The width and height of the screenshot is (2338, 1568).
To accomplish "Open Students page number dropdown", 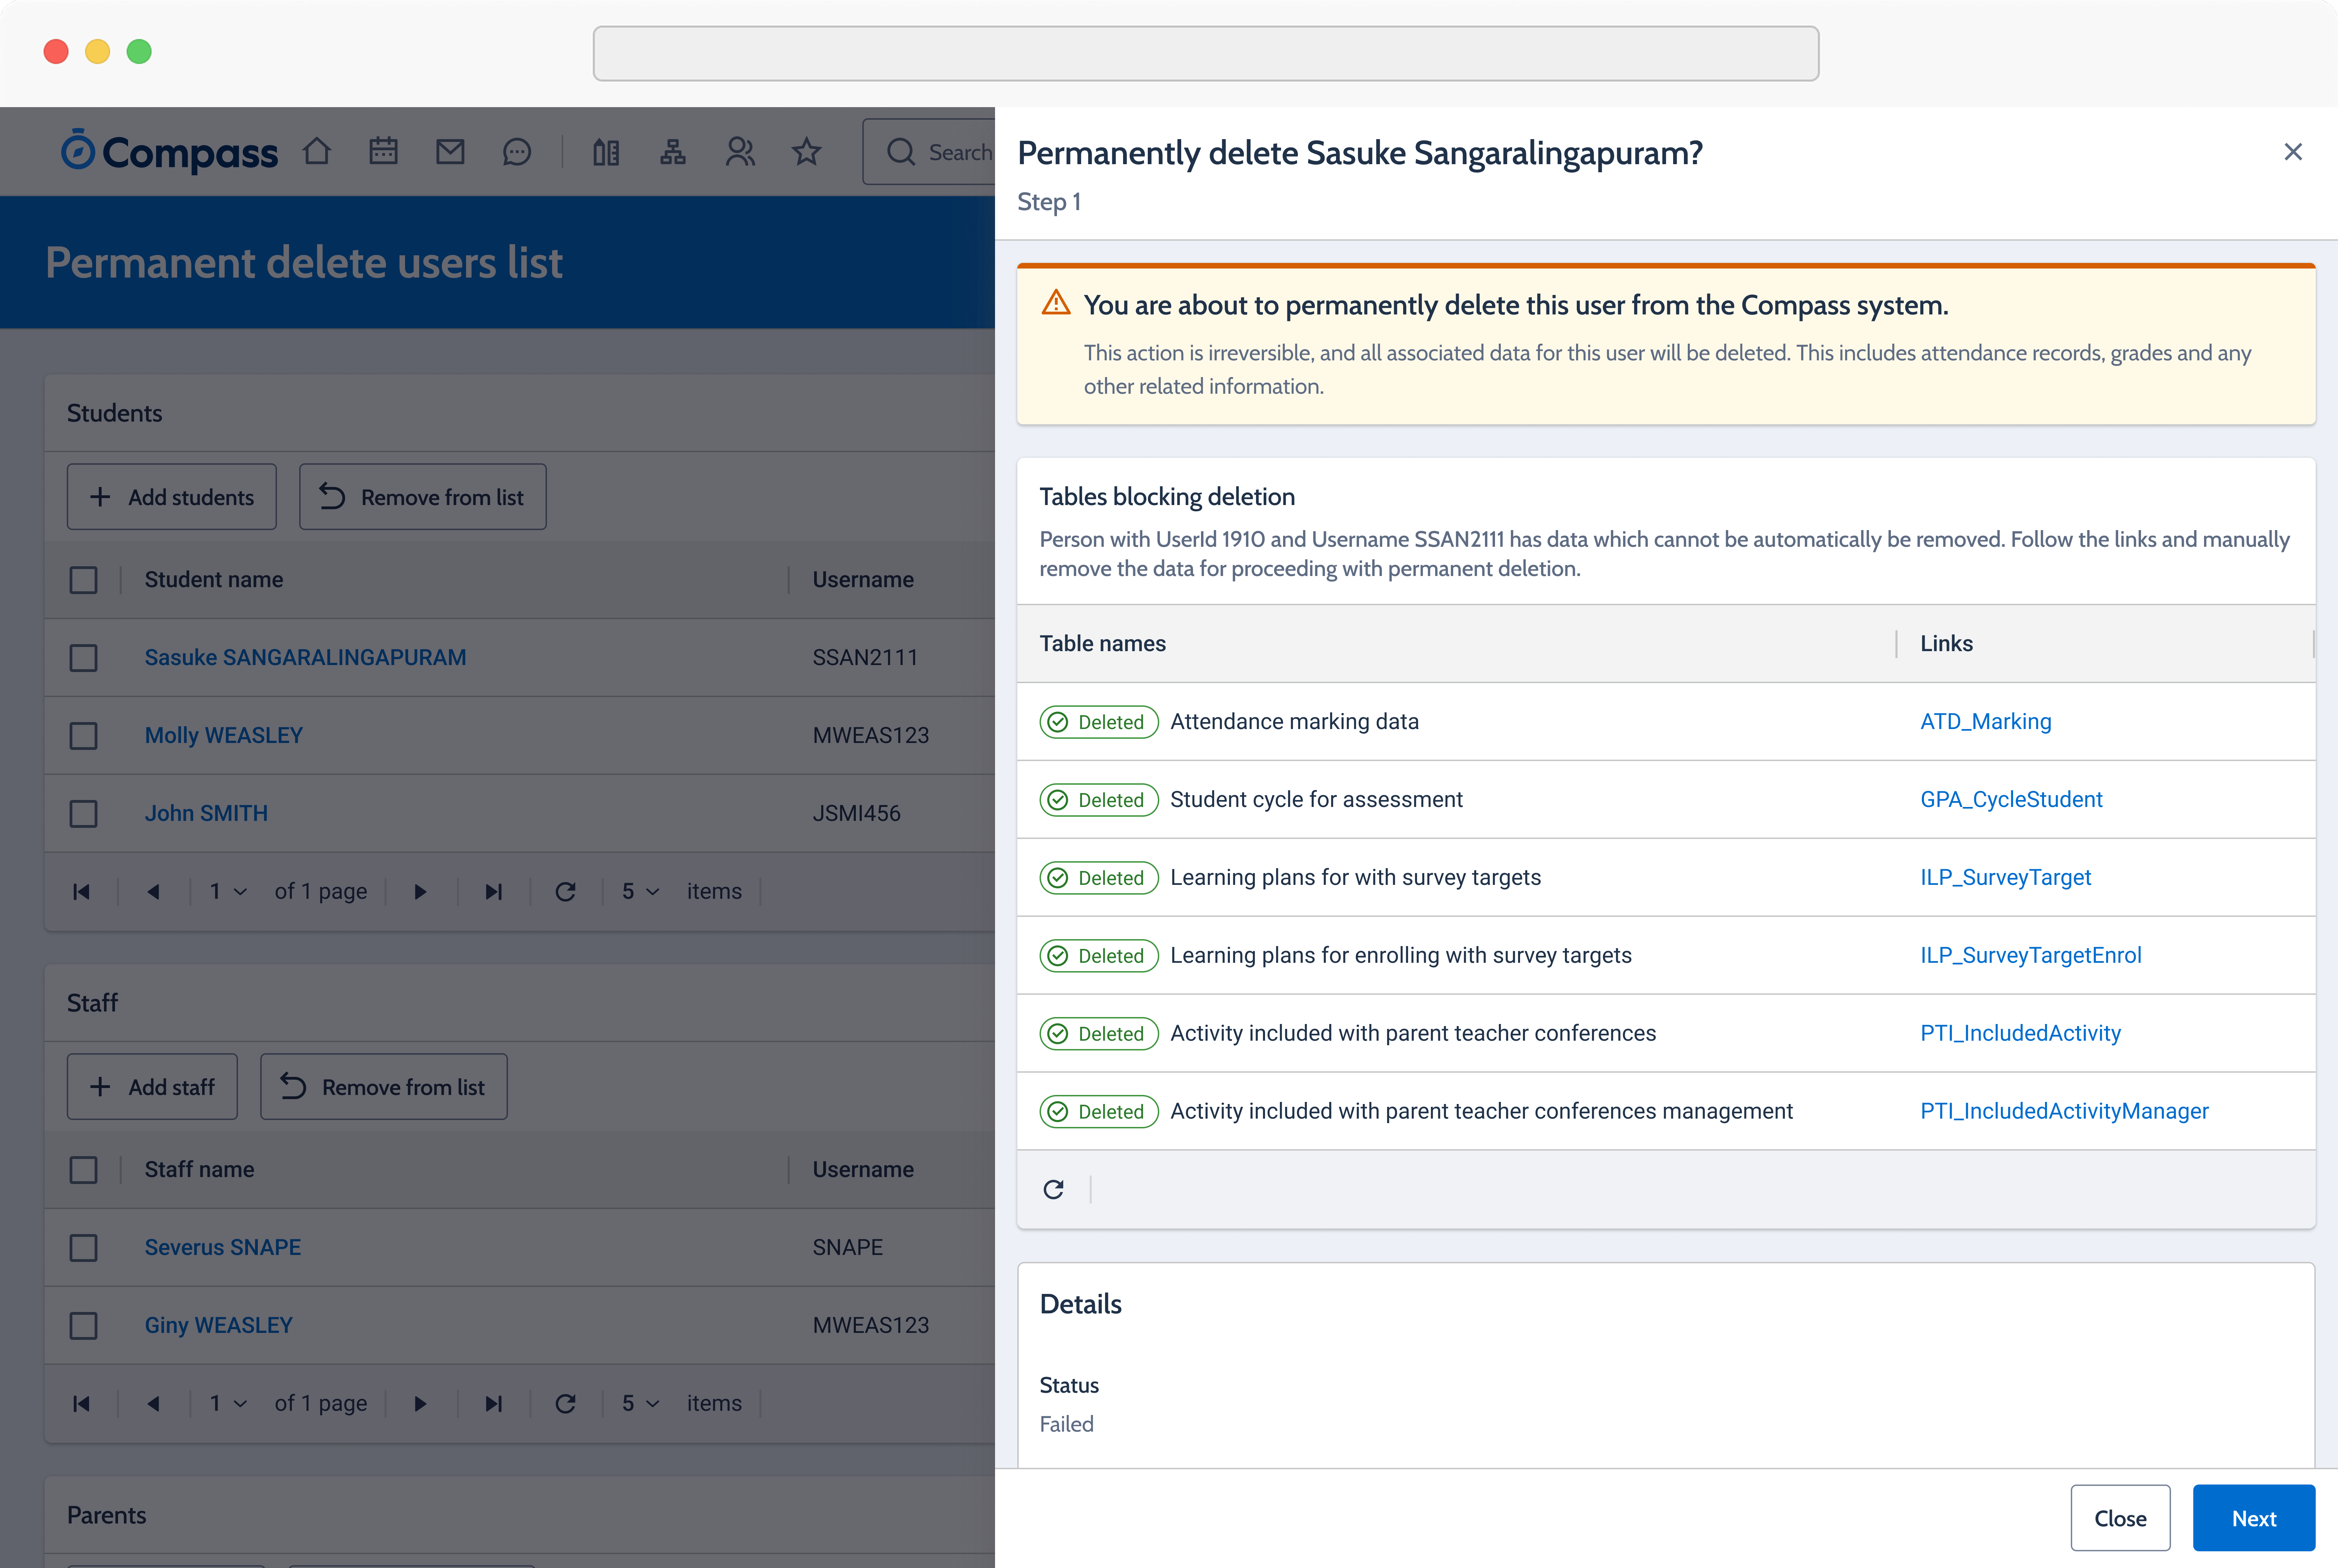I will [228, 891].
